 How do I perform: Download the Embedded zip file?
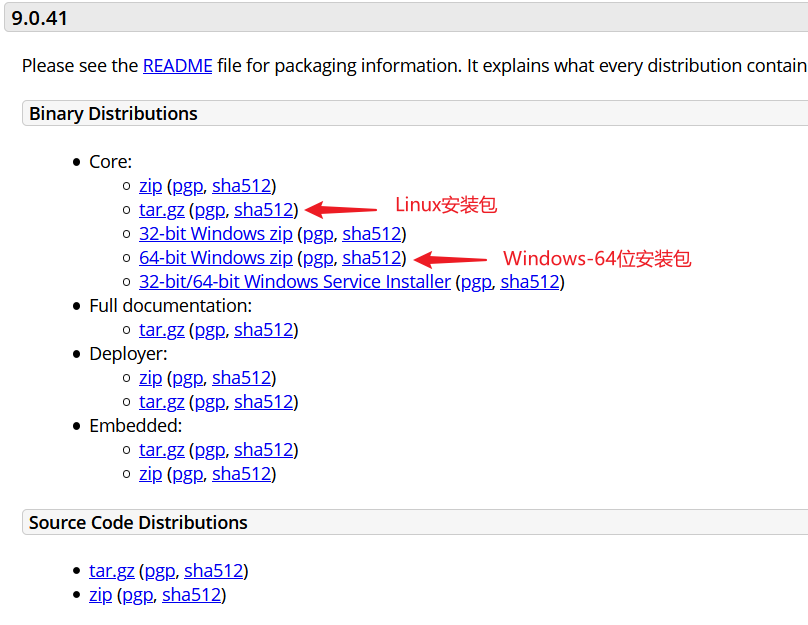coord(150,474)
